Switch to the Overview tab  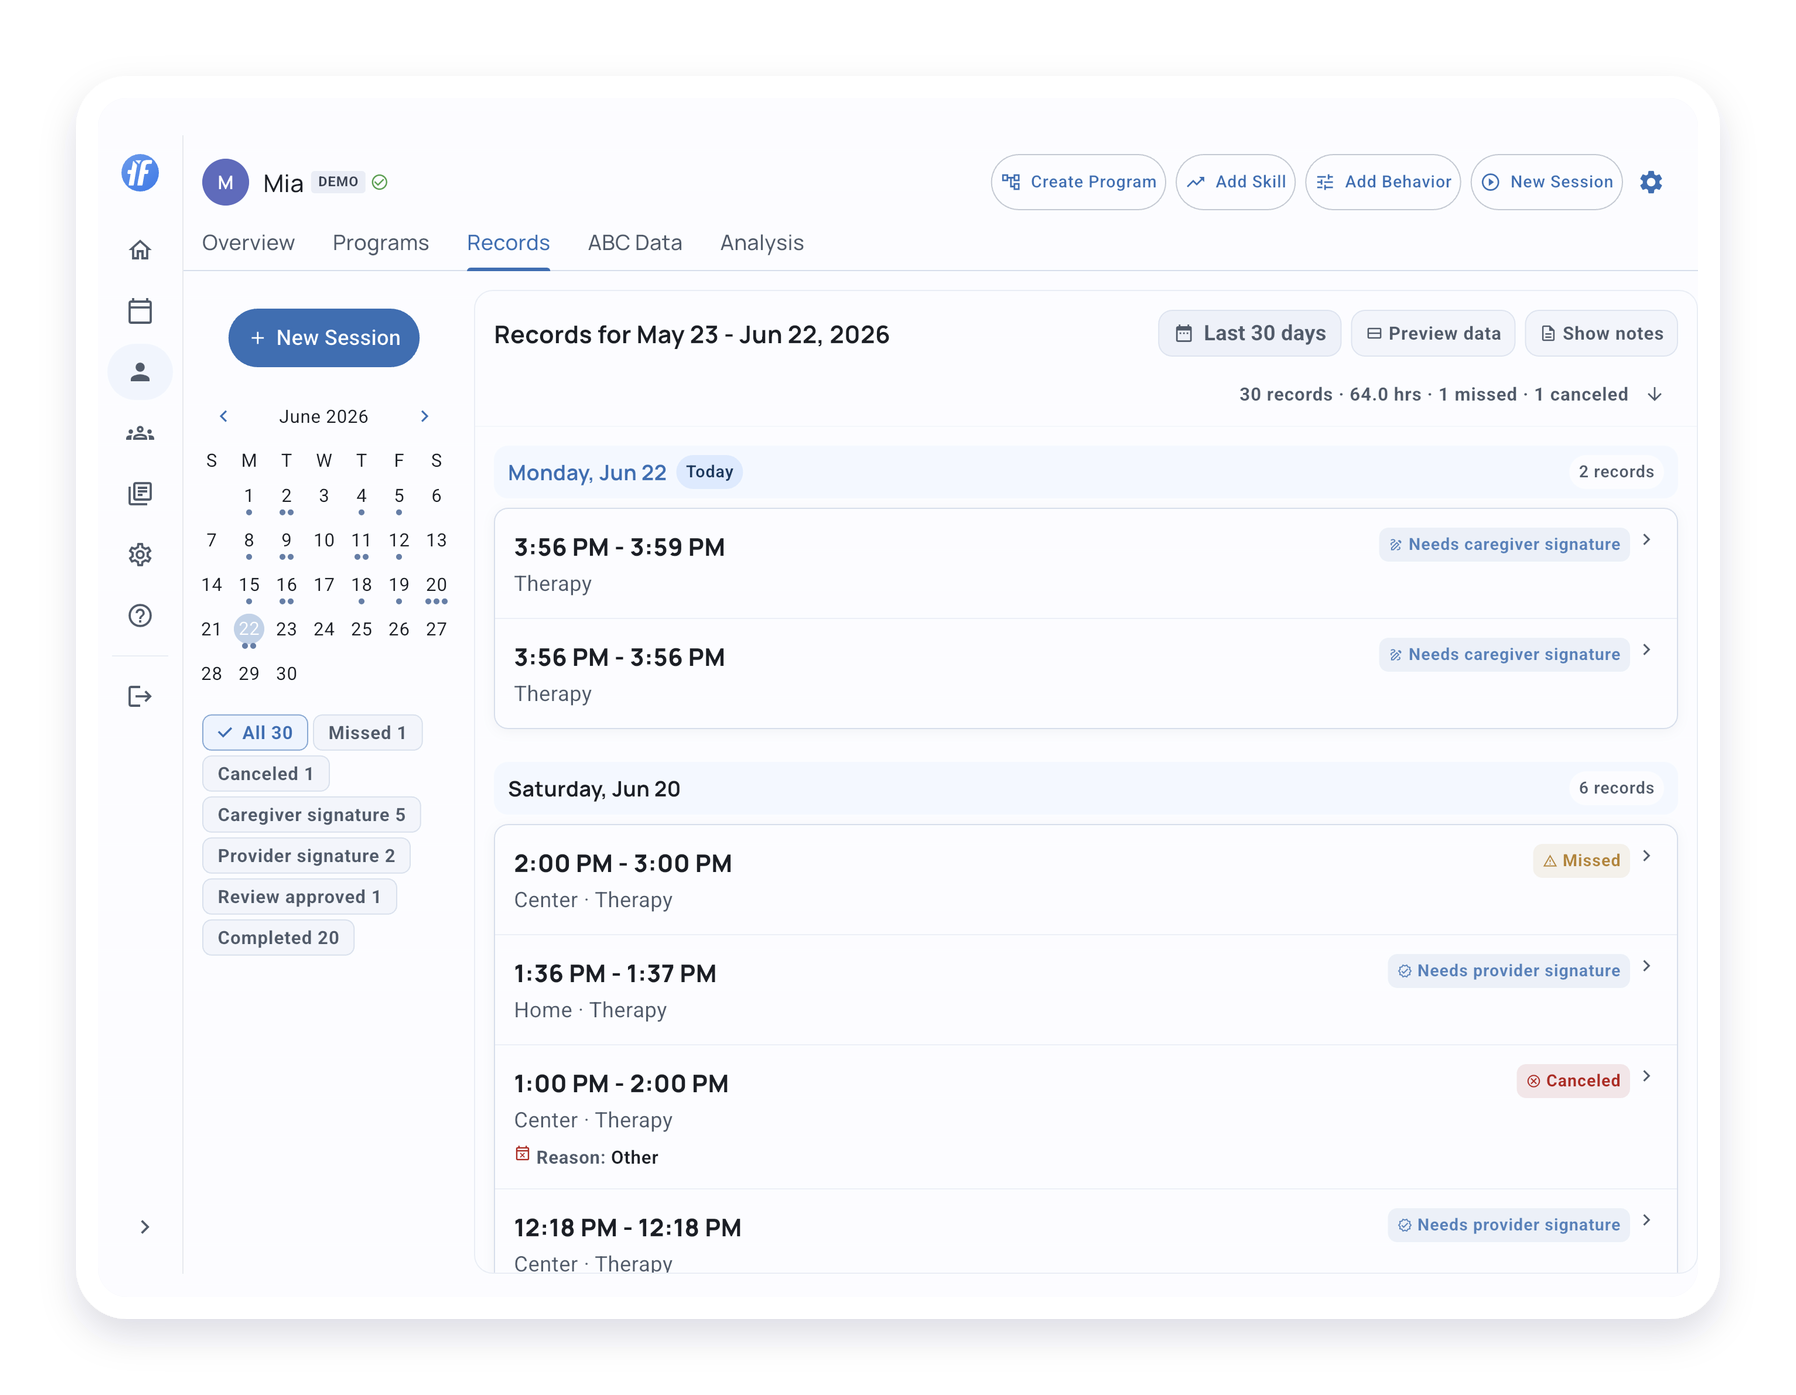click(x=248, y=243)
